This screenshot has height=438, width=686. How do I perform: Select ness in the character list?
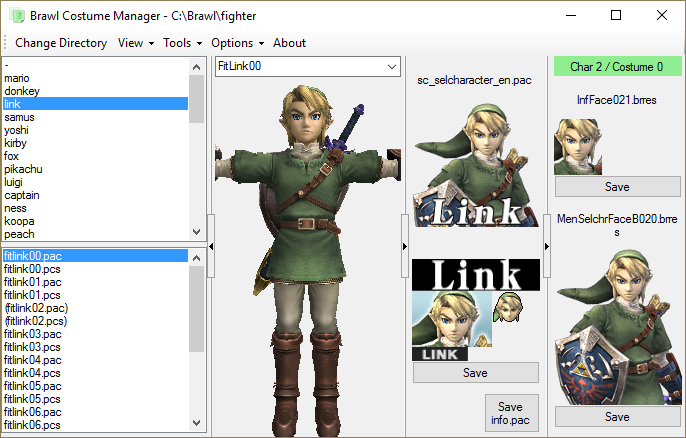(x=95, y=208)
